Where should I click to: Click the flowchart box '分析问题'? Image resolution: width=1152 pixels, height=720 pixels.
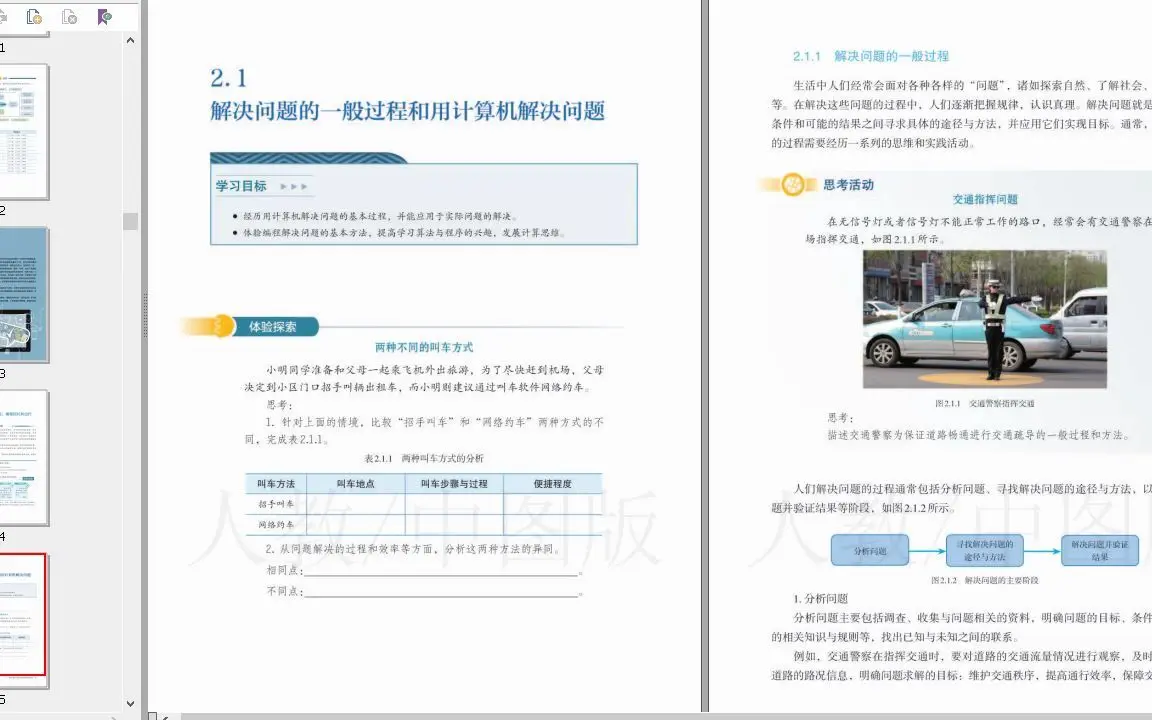tap(870, 550)
